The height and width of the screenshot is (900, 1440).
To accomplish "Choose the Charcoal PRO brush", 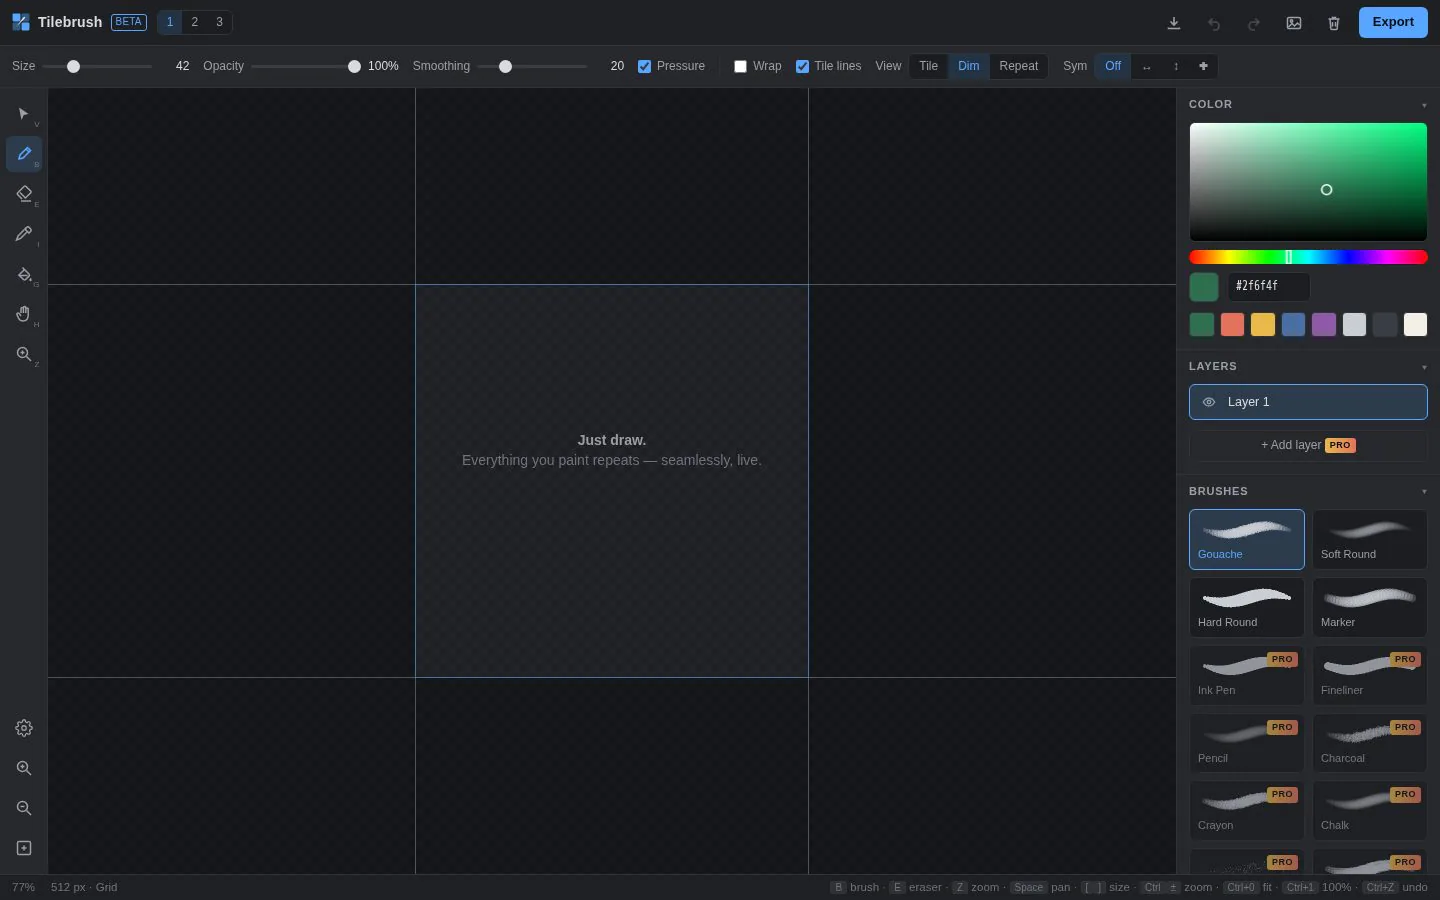I will pyautogui.click(x=1370, y=743).
